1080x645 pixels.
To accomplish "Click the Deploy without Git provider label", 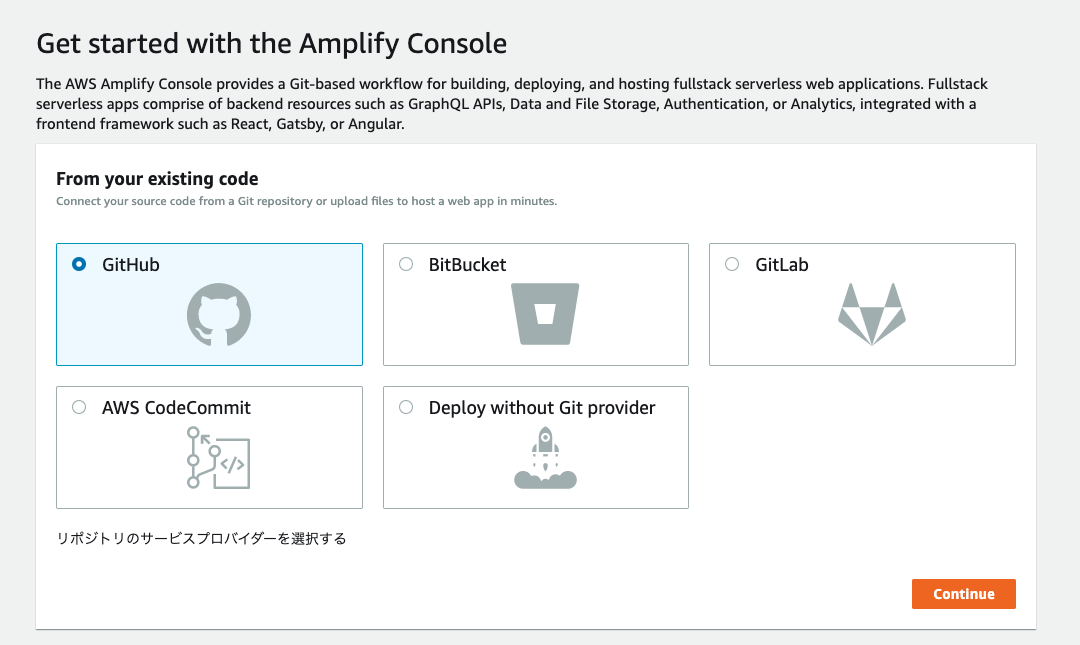I will pos(542,407).
